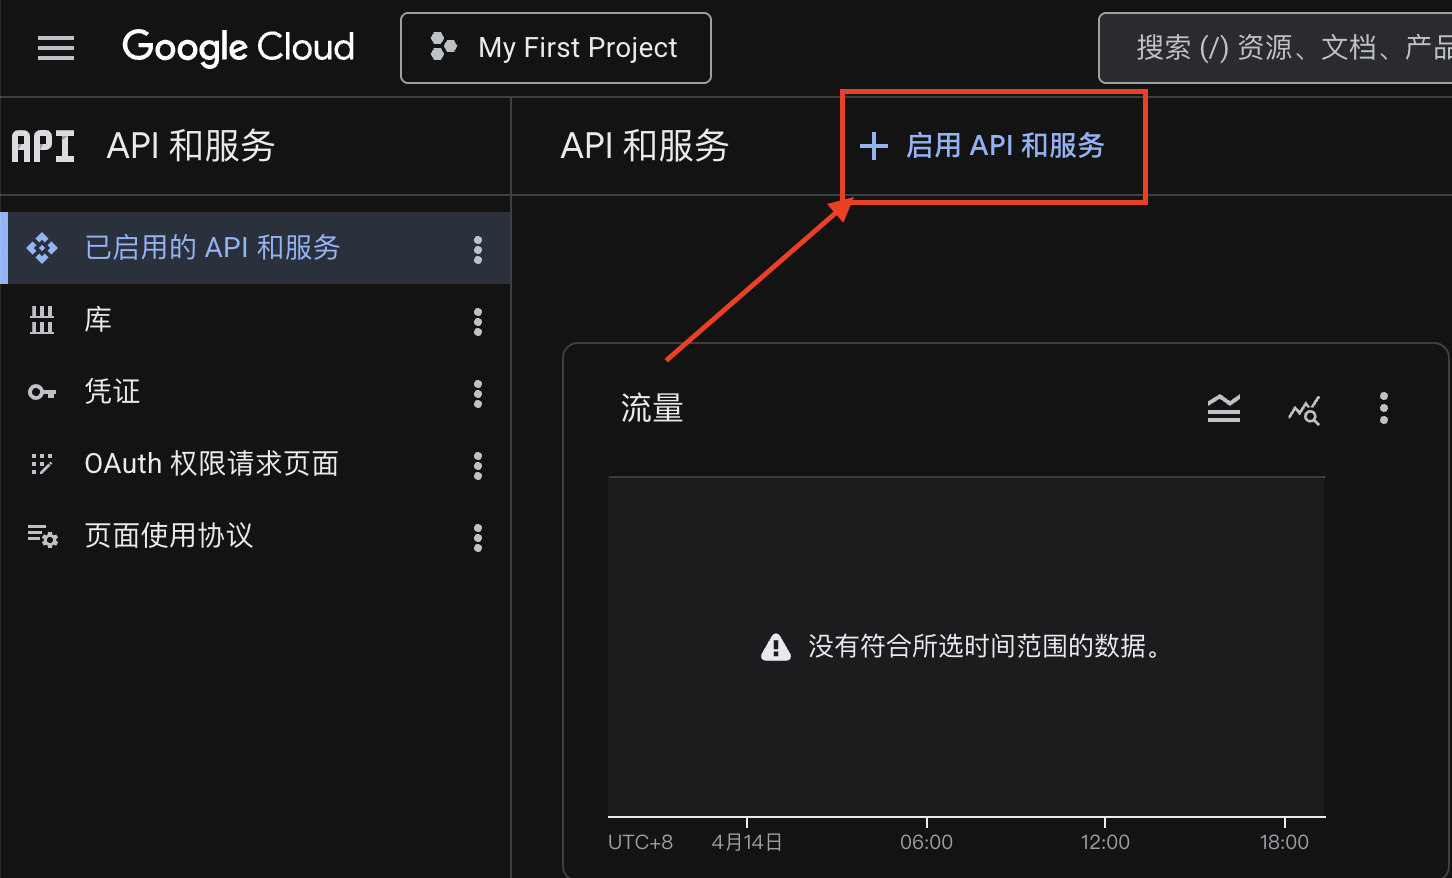
Task: Click 启用 API 和服务 button
Action: click(x=983, y=146)
